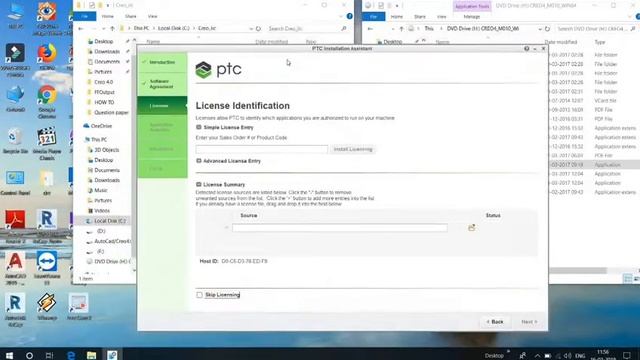The height and width of the screenshot is (360, 640).
Task: Select the Licenses step in sidebar
Action: [x=162, y=106]
